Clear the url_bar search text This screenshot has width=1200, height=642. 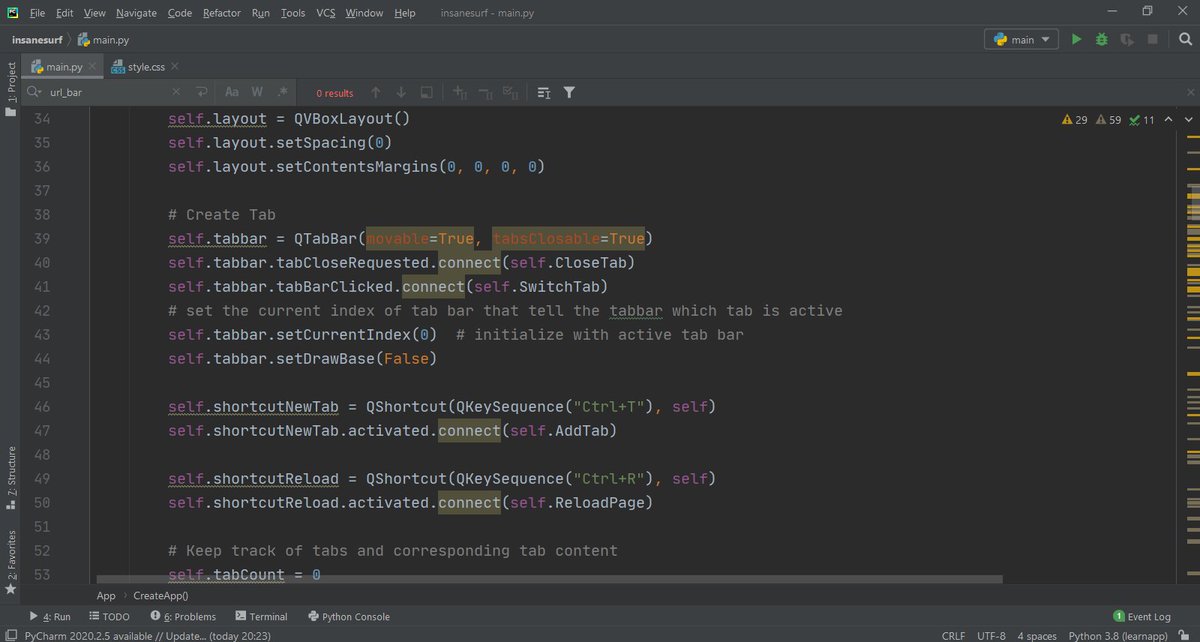pyautogui.click(x=176, y=92)
